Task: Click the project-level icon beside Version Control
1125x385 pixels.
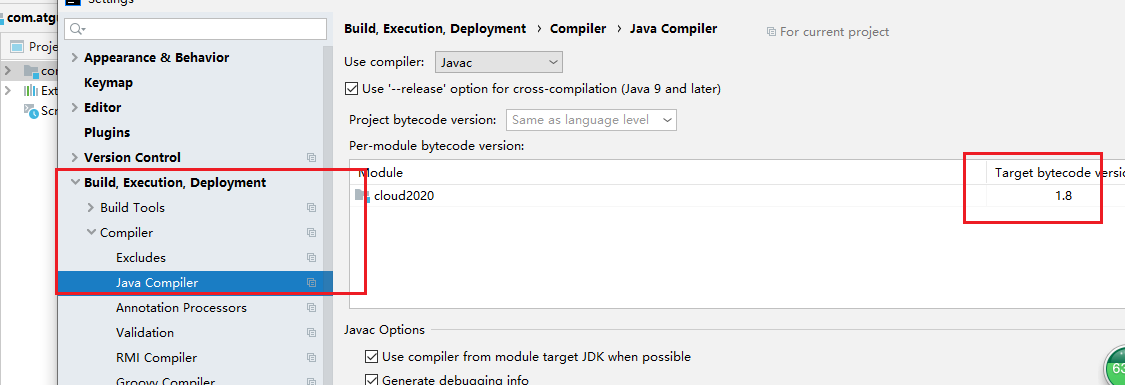Action: pyautogui.click(x=311, y=157)
